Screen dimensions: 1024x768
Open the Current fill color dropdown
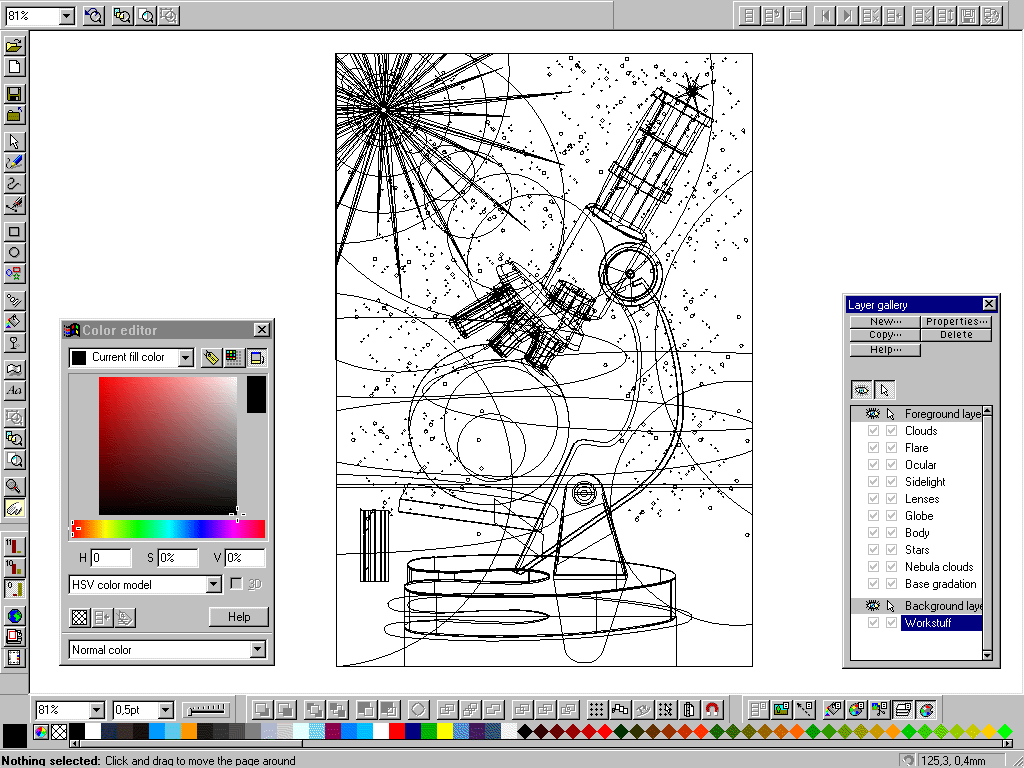click(x=185, y=357)
